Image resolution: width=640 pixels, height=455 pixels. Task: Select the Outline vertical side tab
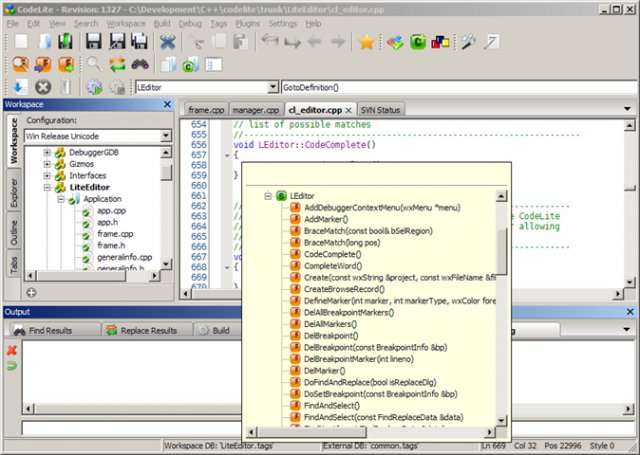click(x=13, y=232)
